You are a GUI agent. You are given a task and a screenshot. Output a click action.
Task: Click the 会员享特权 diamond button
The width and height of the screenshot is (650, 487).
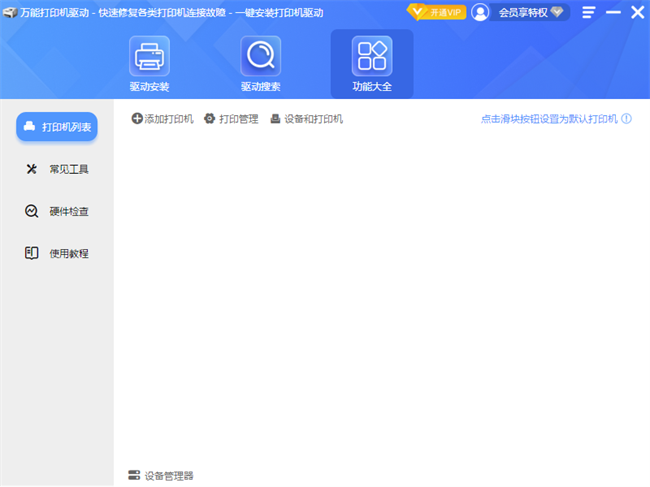[530, 12]
